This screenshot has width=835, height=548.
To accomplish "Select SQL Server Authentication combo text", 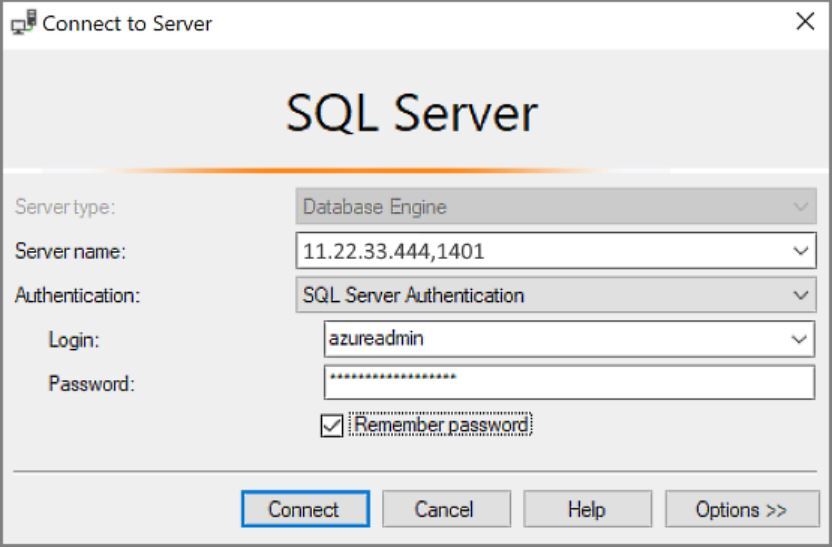I will 413,295.
